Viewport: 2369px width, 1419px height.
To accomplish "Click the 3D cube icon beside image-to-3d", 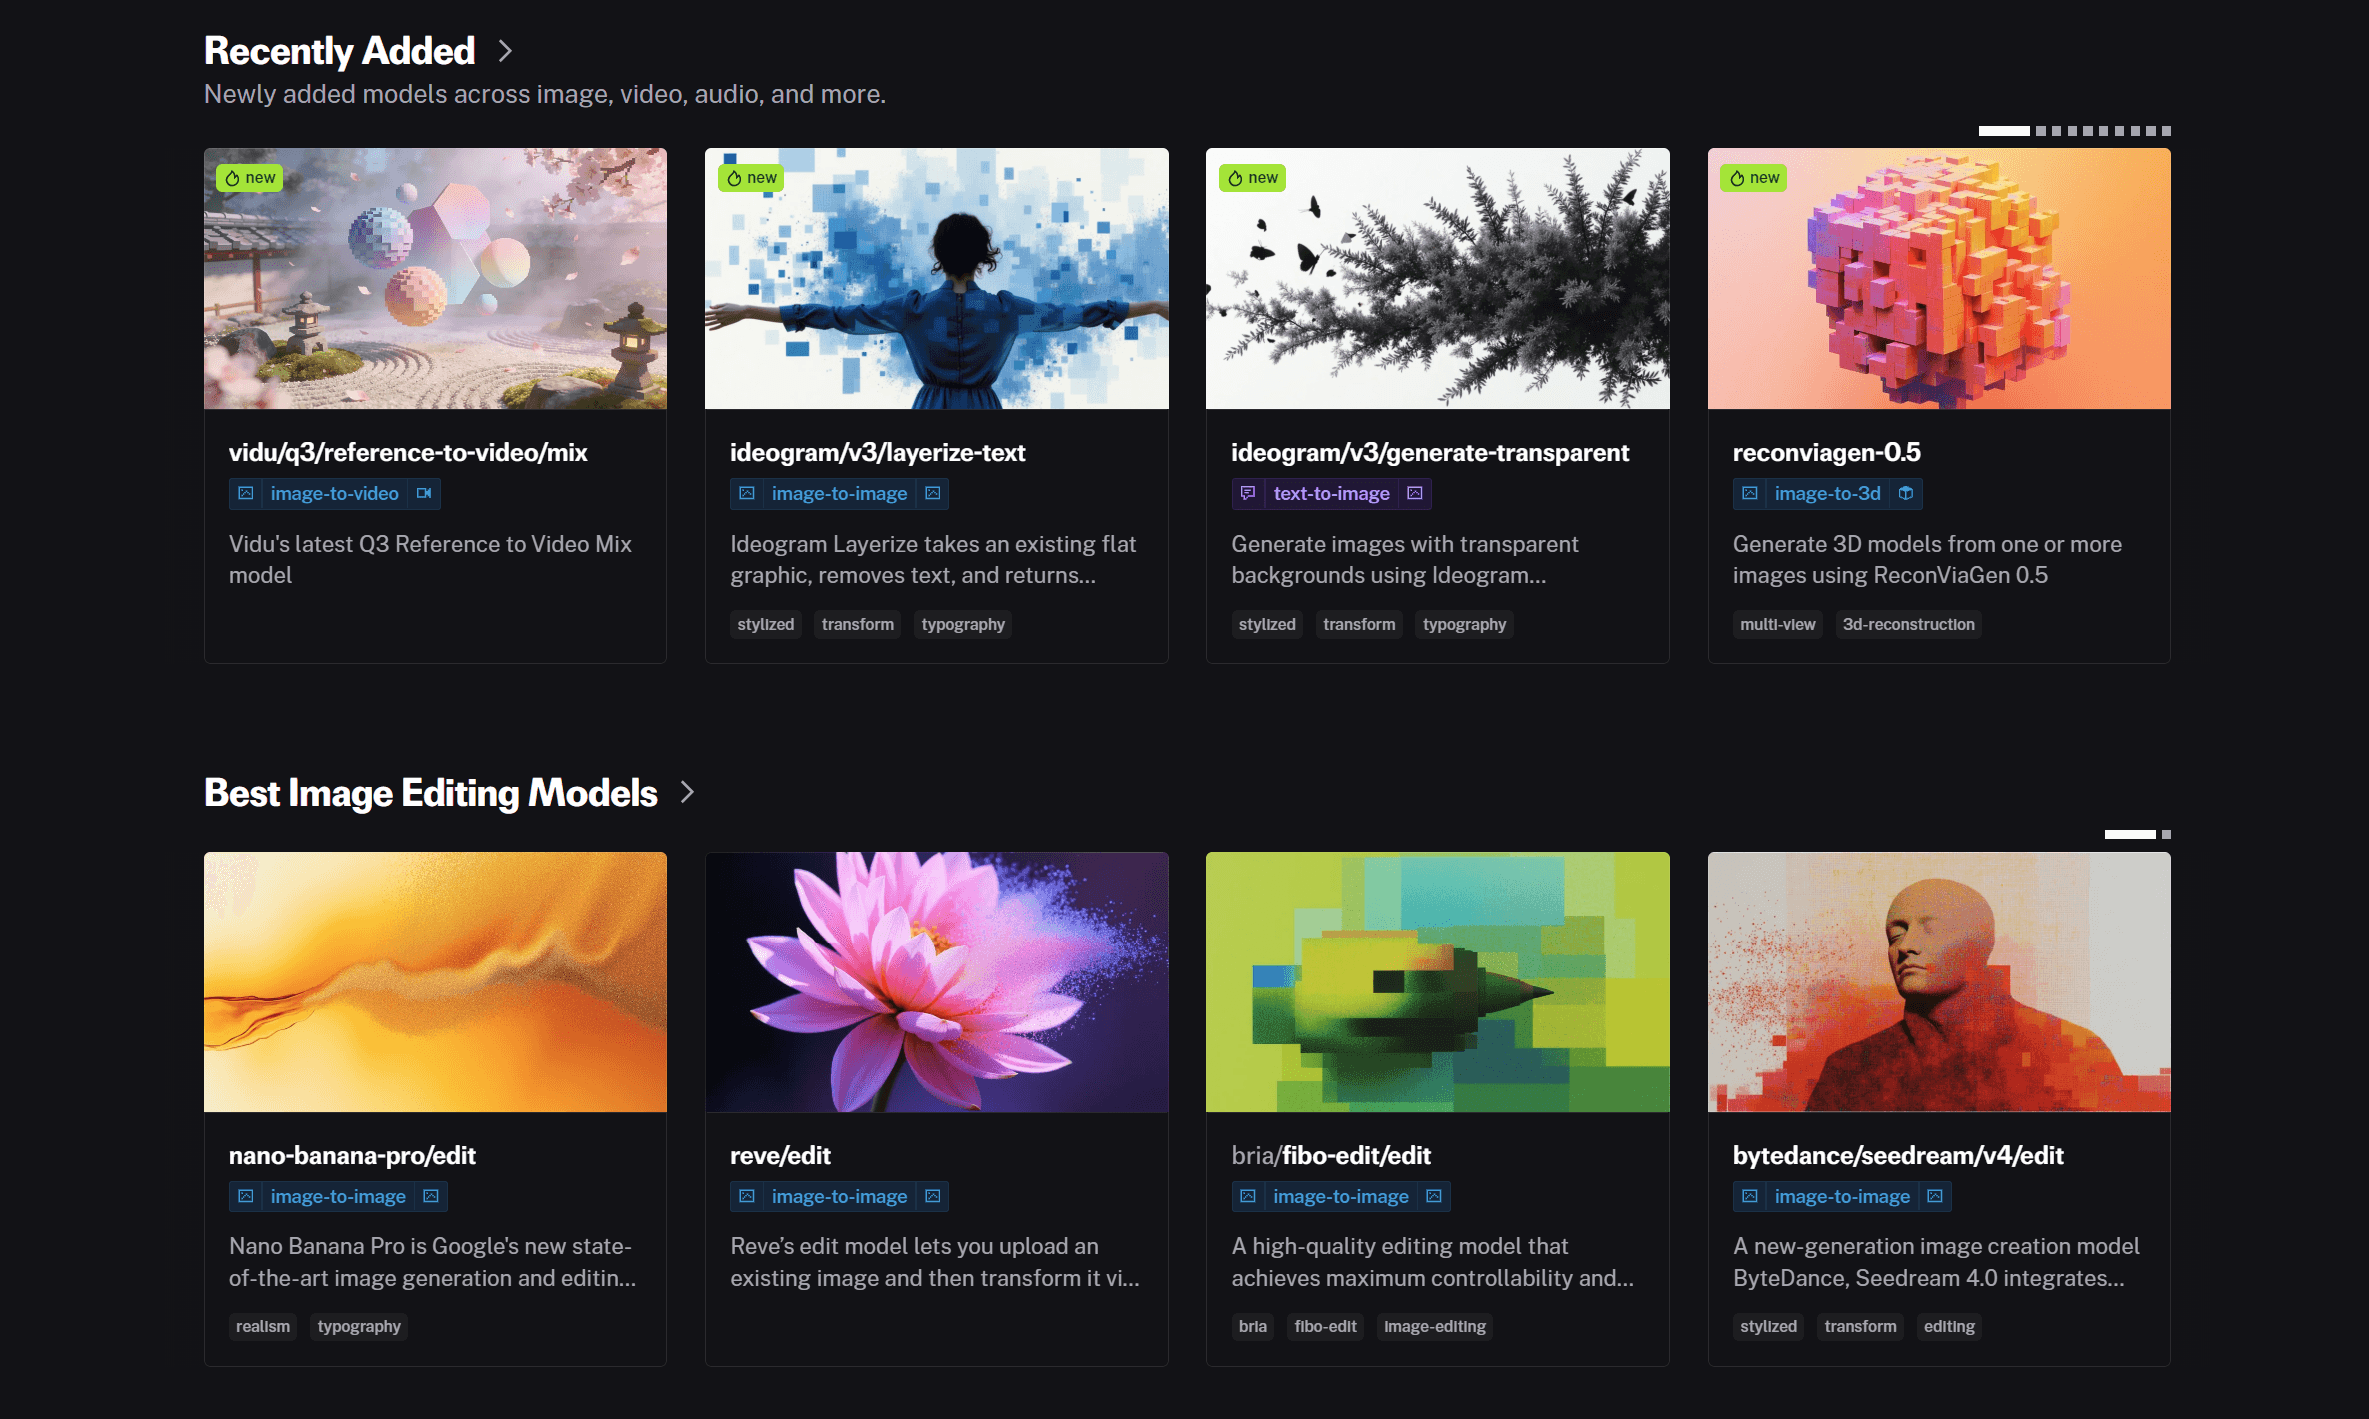I will pos(1906,493).
